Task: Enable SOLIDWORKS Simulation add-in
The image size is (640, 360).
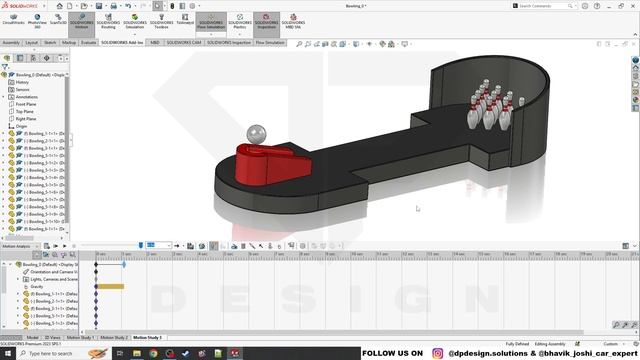Action: [x=135, y=21]
